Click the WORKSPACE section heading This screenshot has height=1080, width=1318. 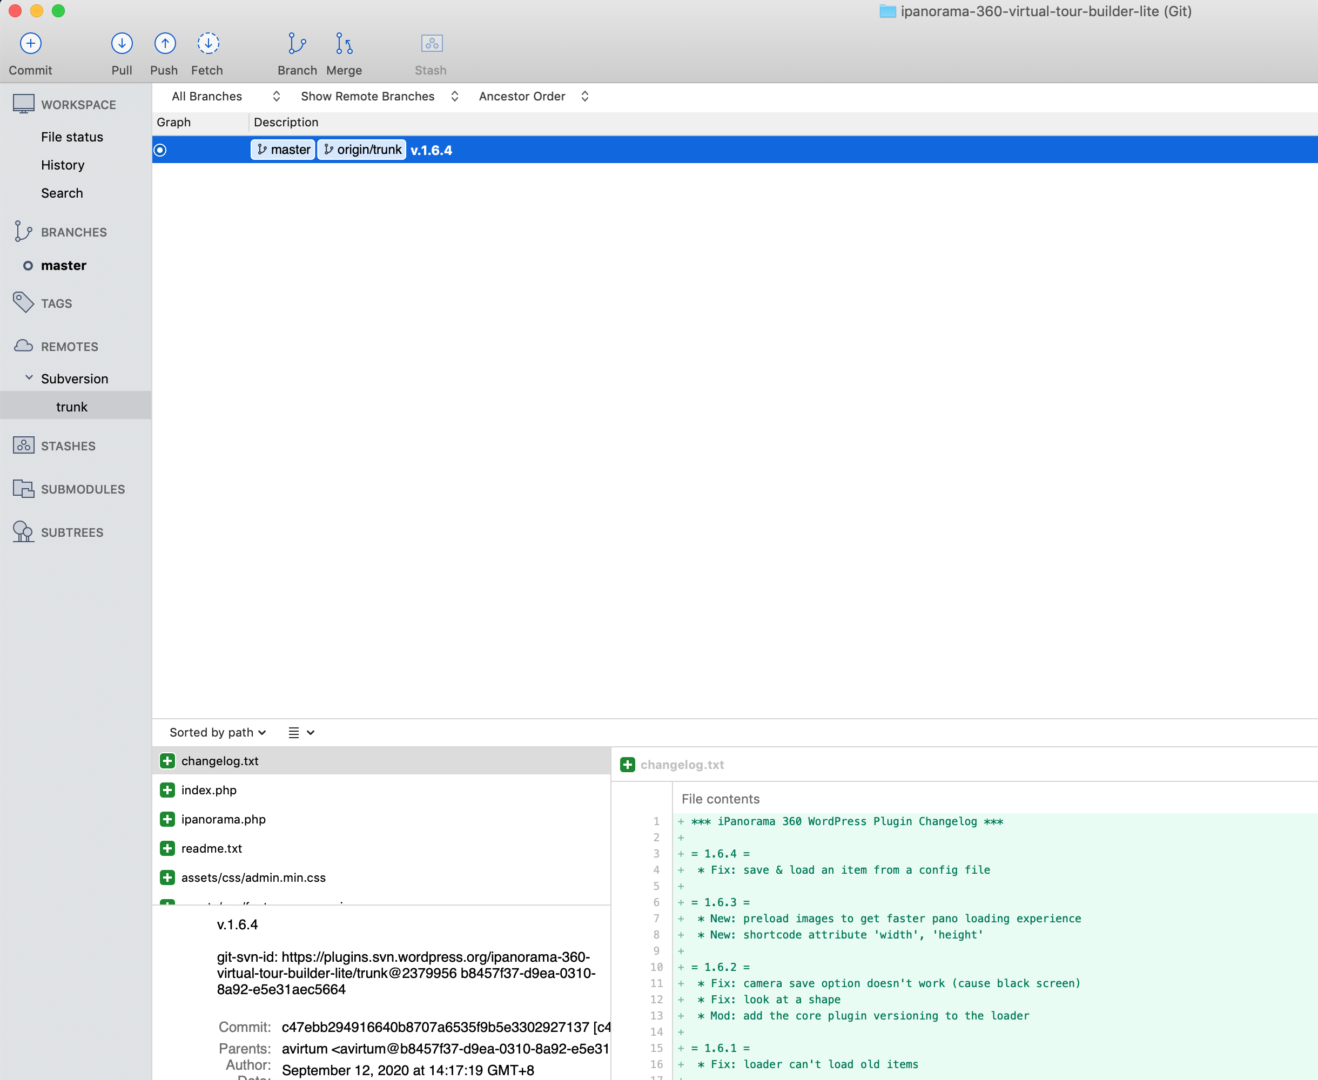click(79, 105)
